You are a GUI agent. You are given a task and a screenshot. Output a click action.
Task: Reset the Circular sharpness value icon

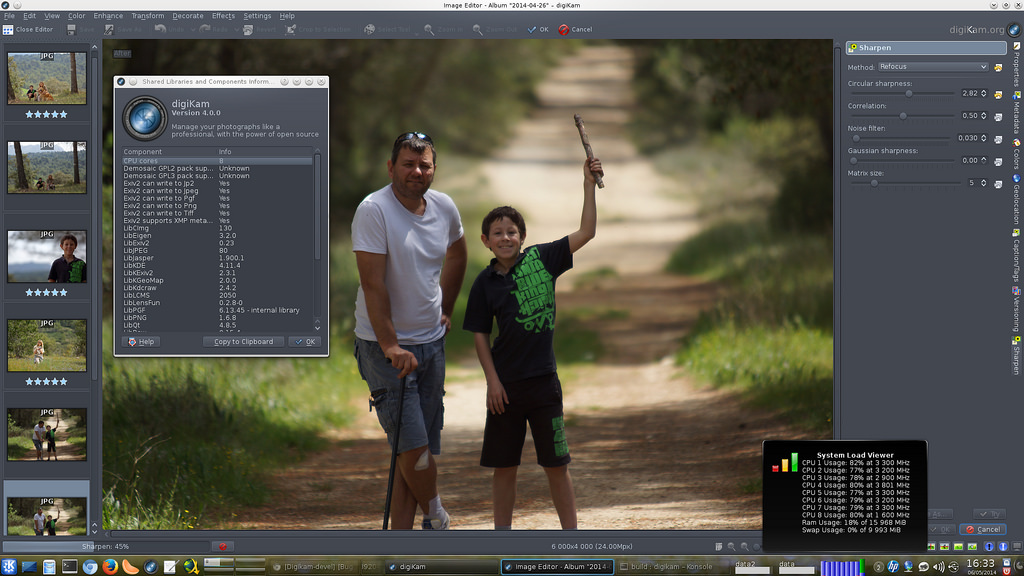pyautogui.click(x=998, y=94)
